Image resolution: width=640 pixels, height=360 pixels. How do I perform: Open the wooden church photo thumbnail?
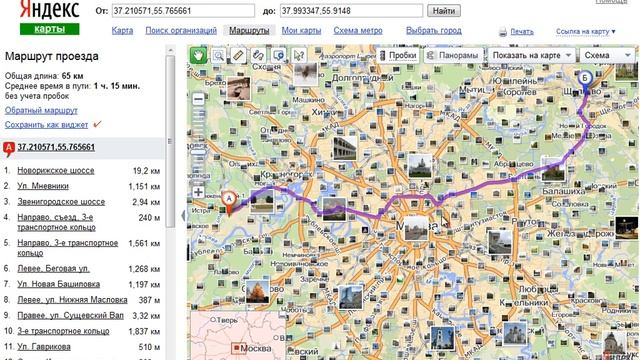(x=257, y=292)
